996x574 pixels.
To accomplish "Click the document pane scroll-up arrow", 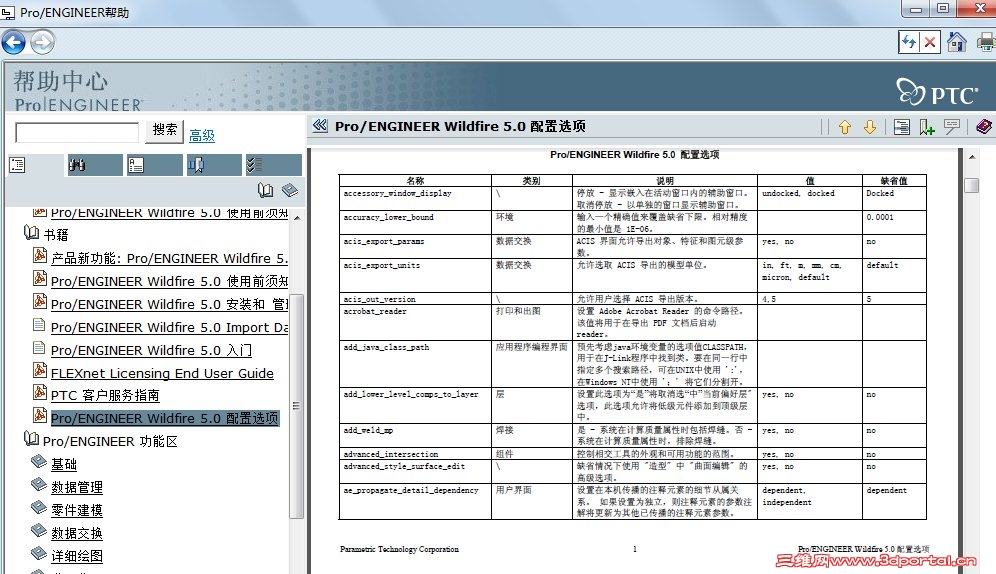I will point(972,156).
